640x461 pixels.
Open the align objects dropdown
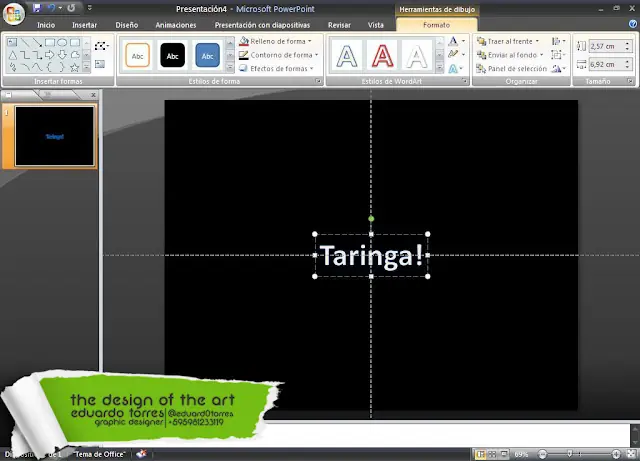(x=558, y=41)
